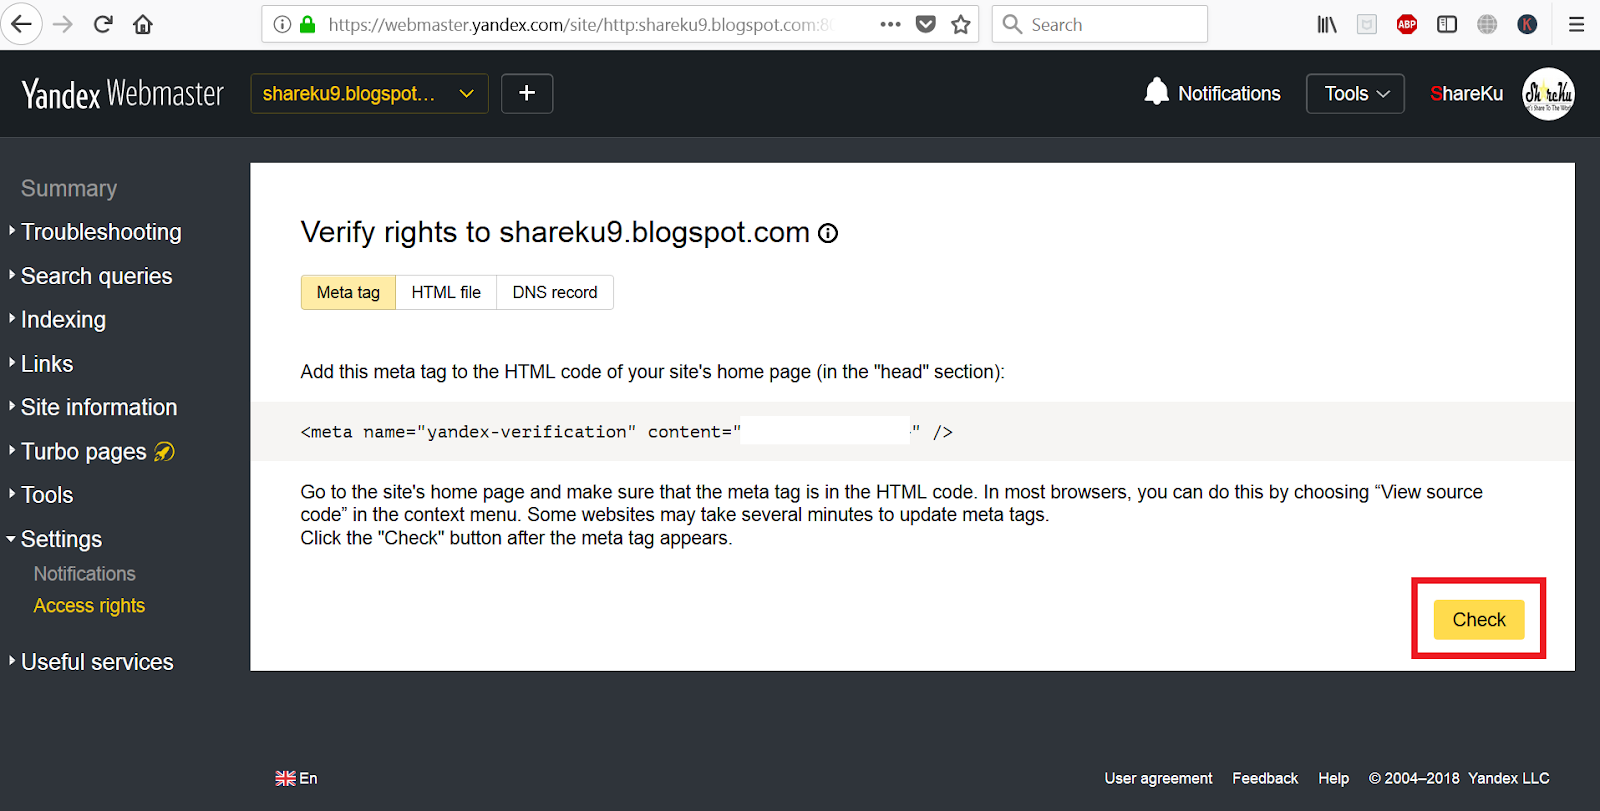Screen dimensions: 1600x811
Task: Click the Adblock Plus ABP icon
Action: click(x=1407, y=24)
